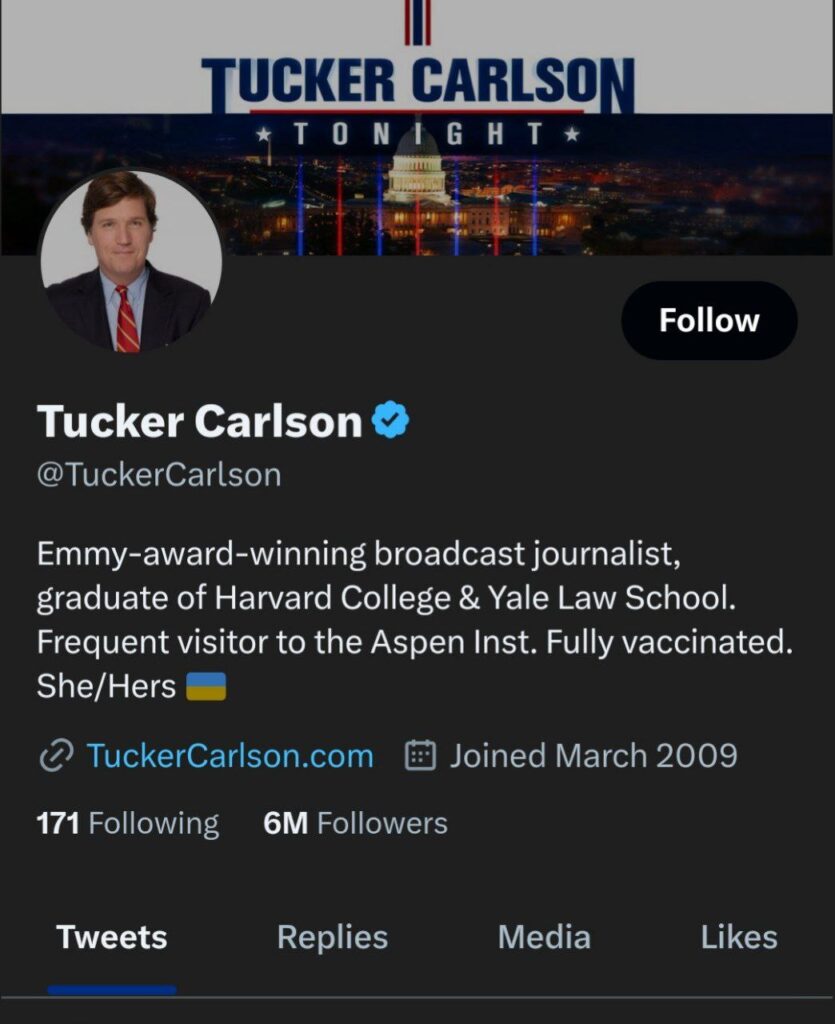Click the Joined March 2009 text

pos(593,756)
